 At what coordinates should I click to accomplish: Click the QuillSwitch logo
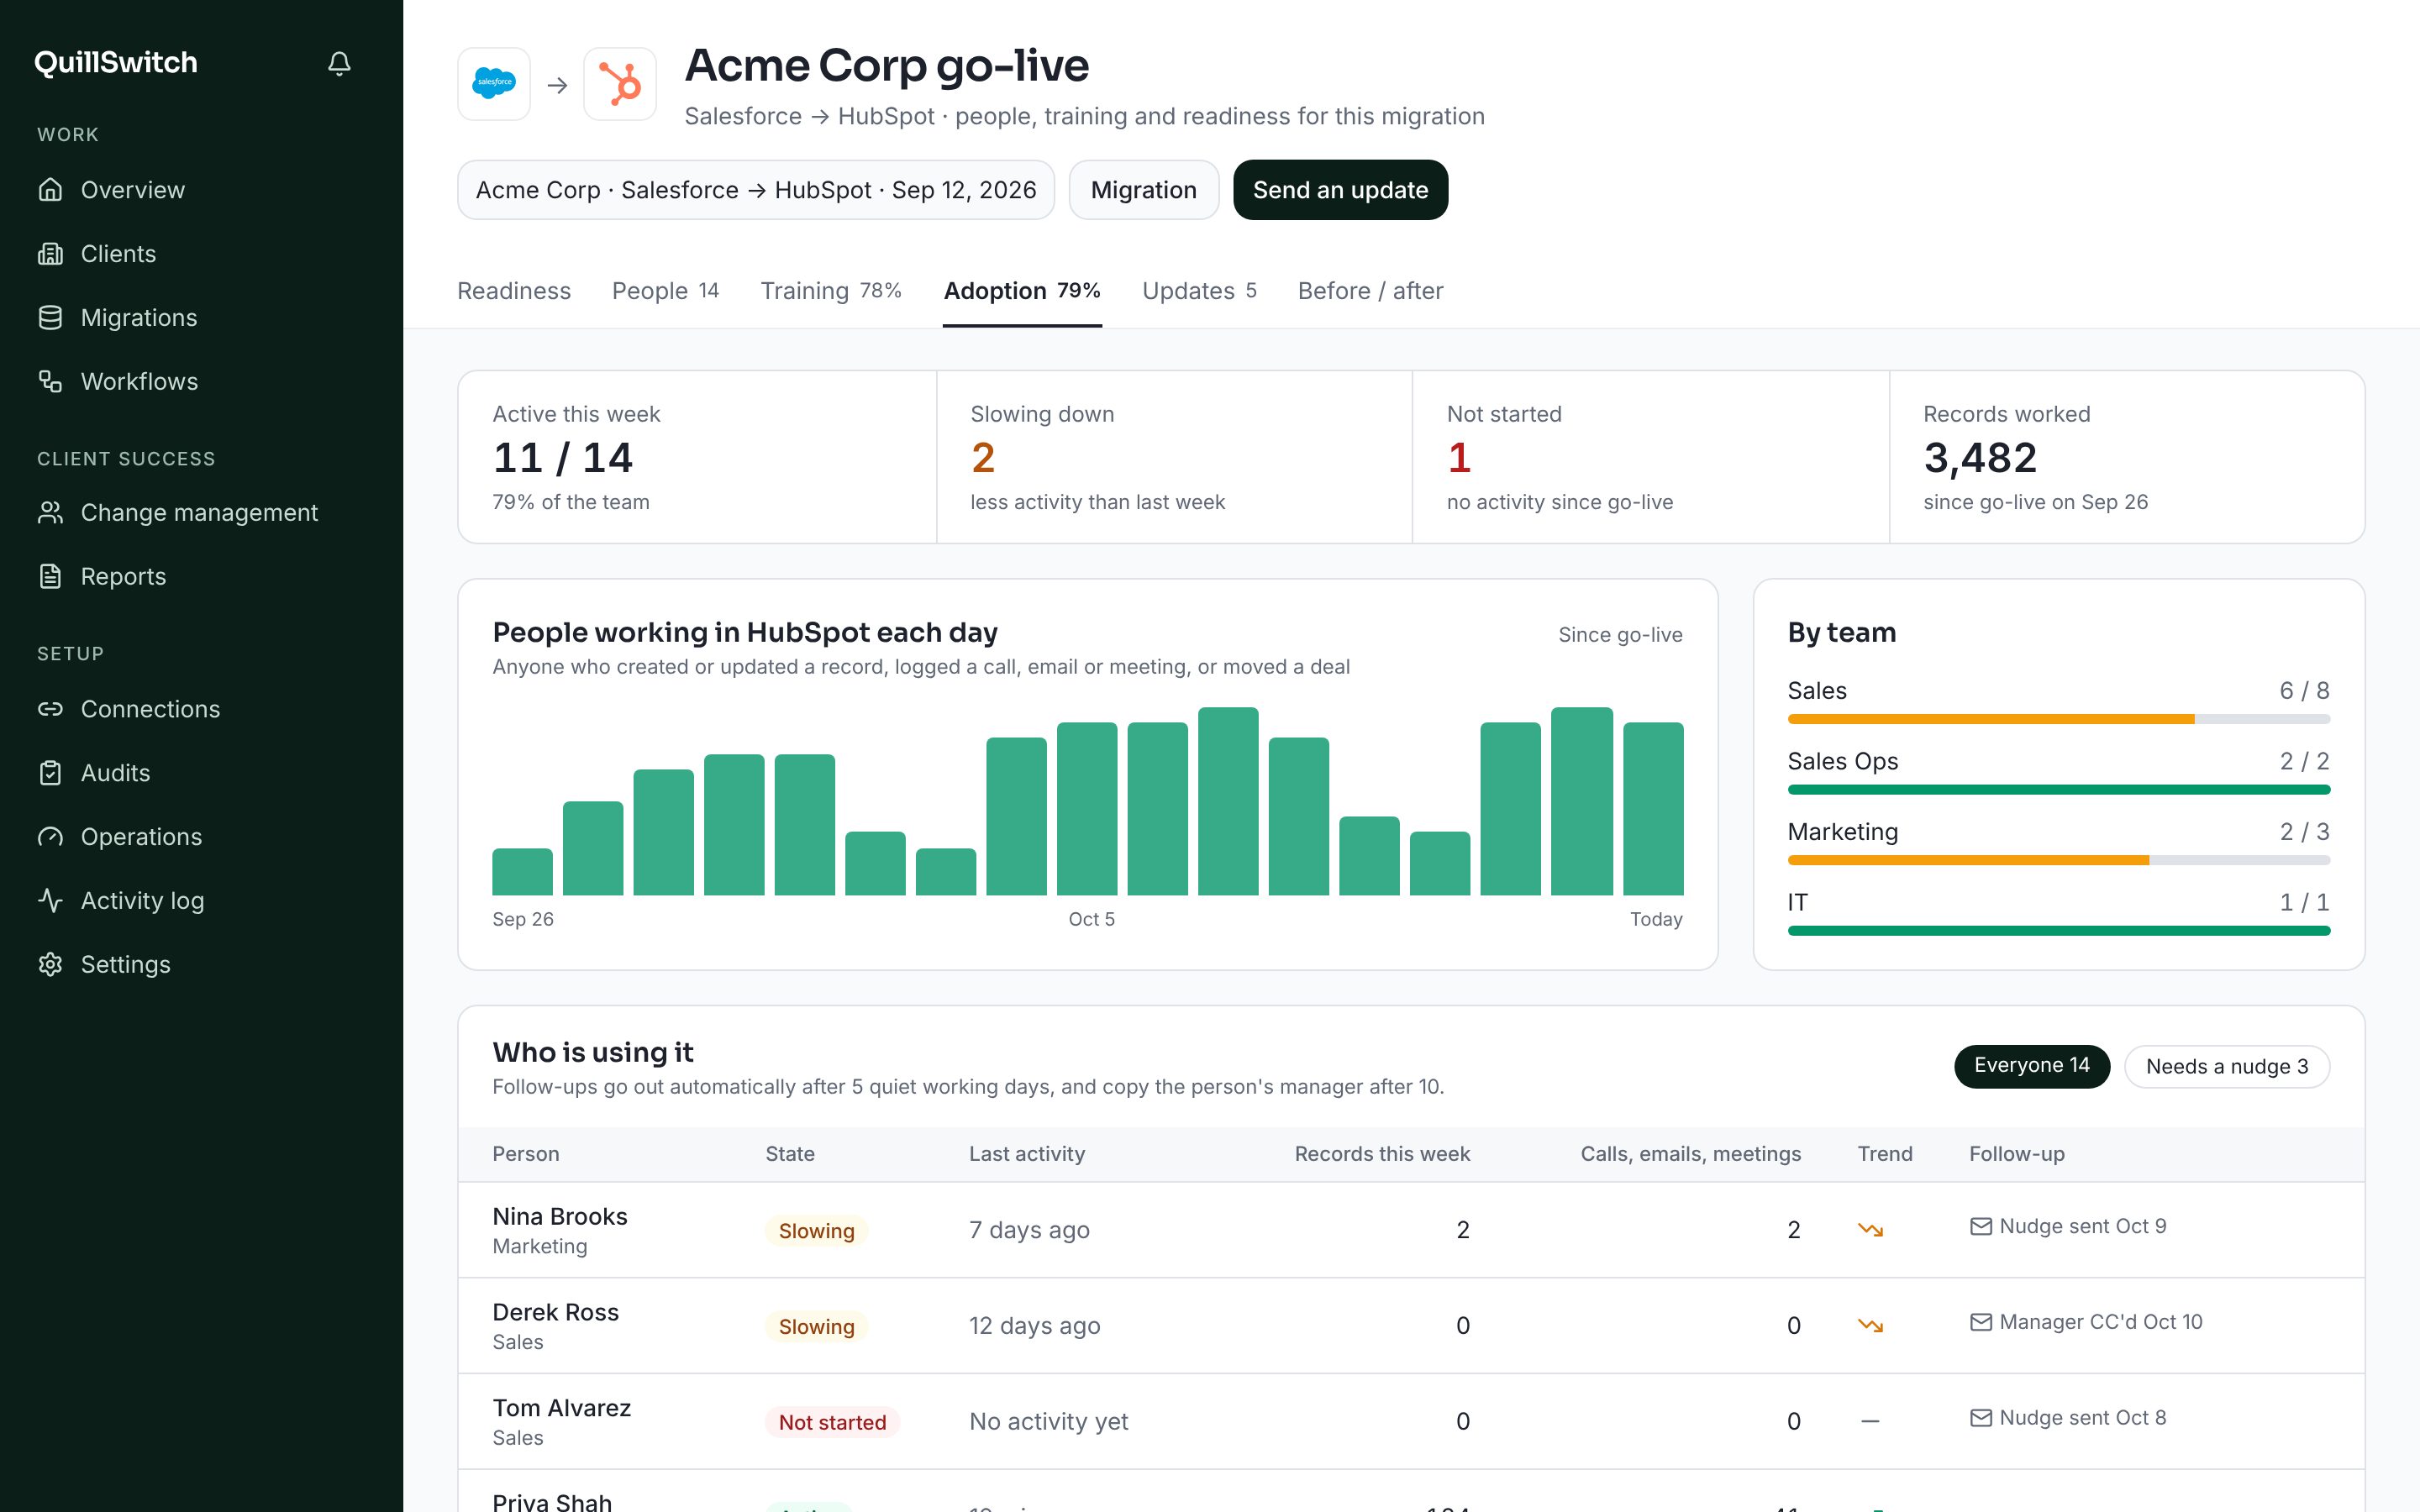(x=116, y=63)
